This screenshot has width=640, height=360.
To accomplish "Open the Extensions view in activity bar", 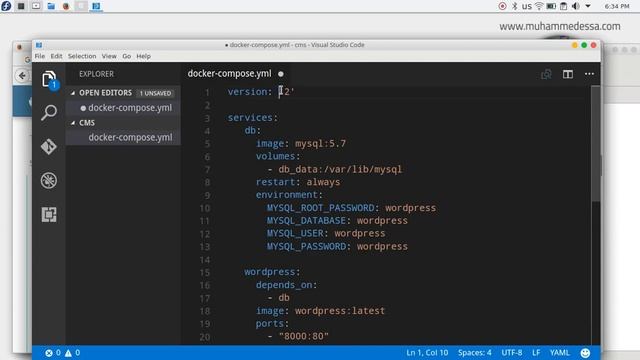I will coord(49,214).
